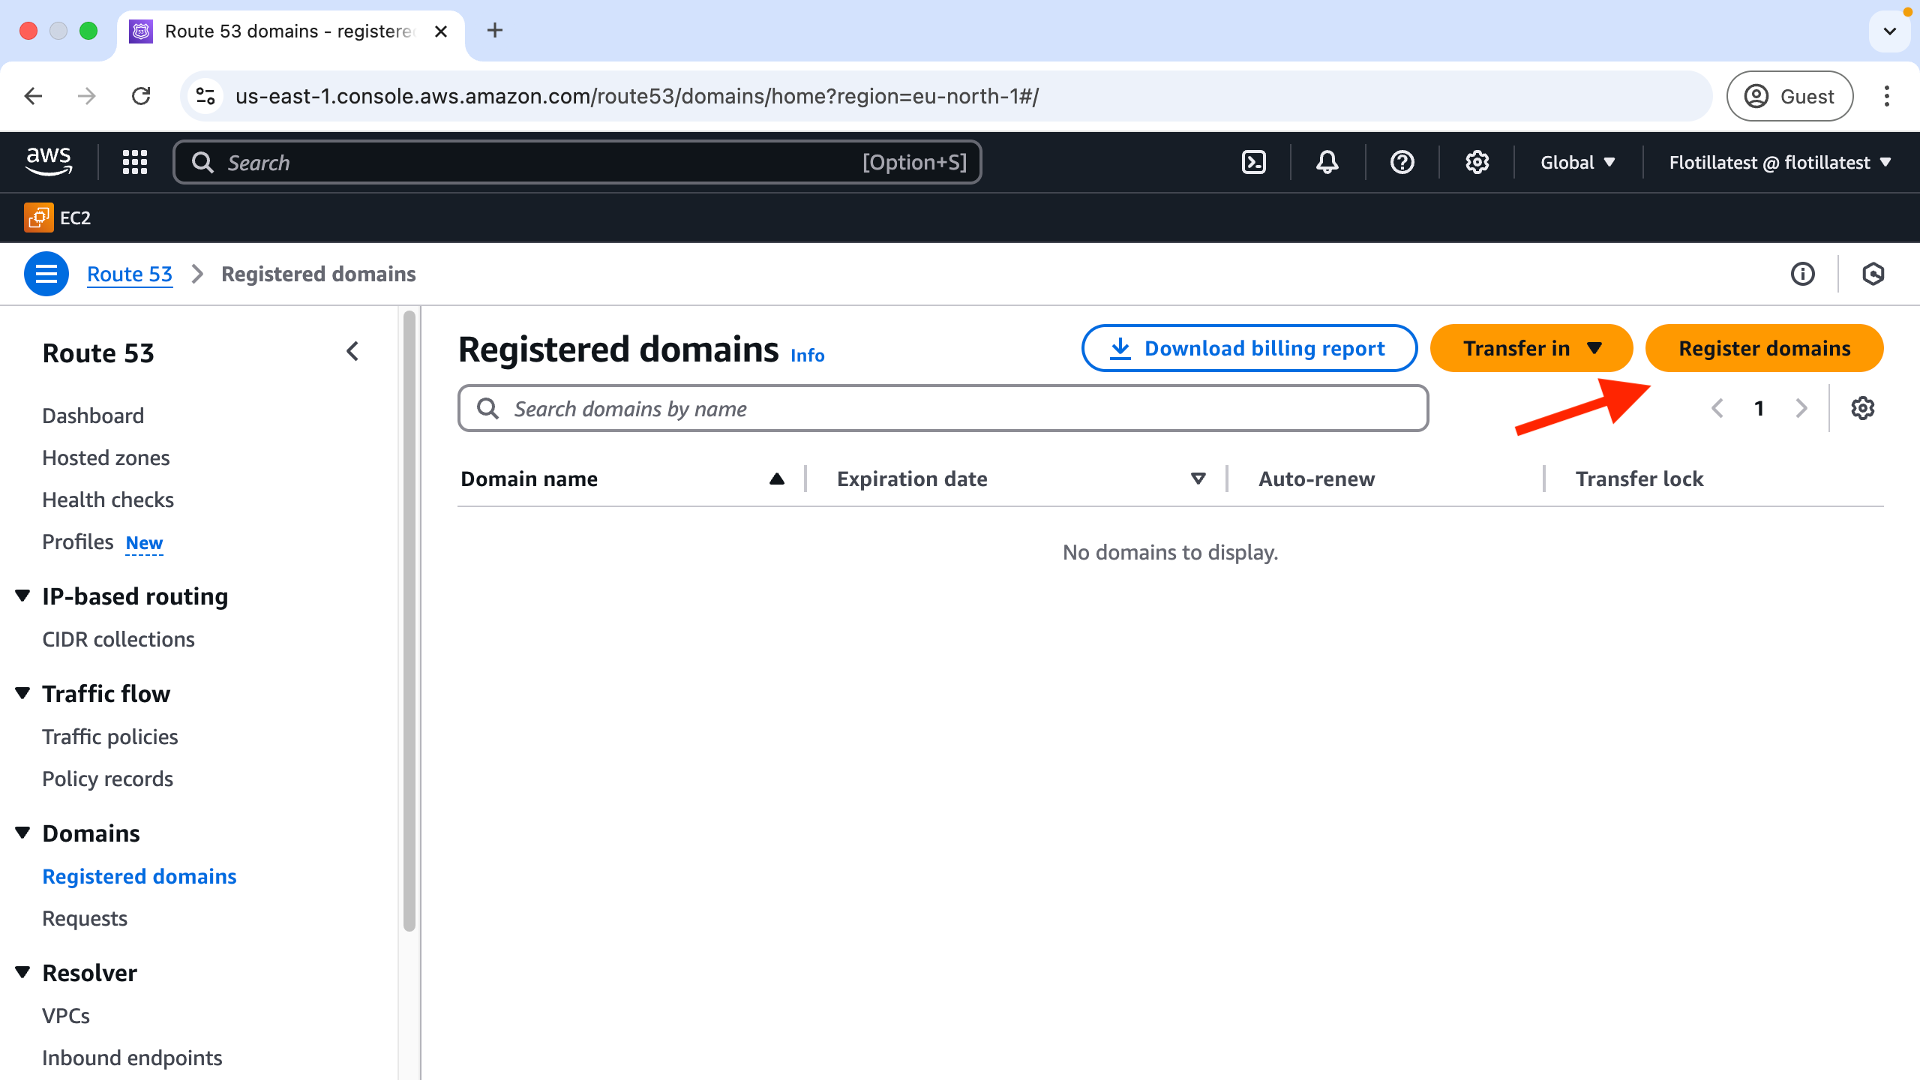
Task: Click the AWS logo home icon
Action: (x=49, y=161)
